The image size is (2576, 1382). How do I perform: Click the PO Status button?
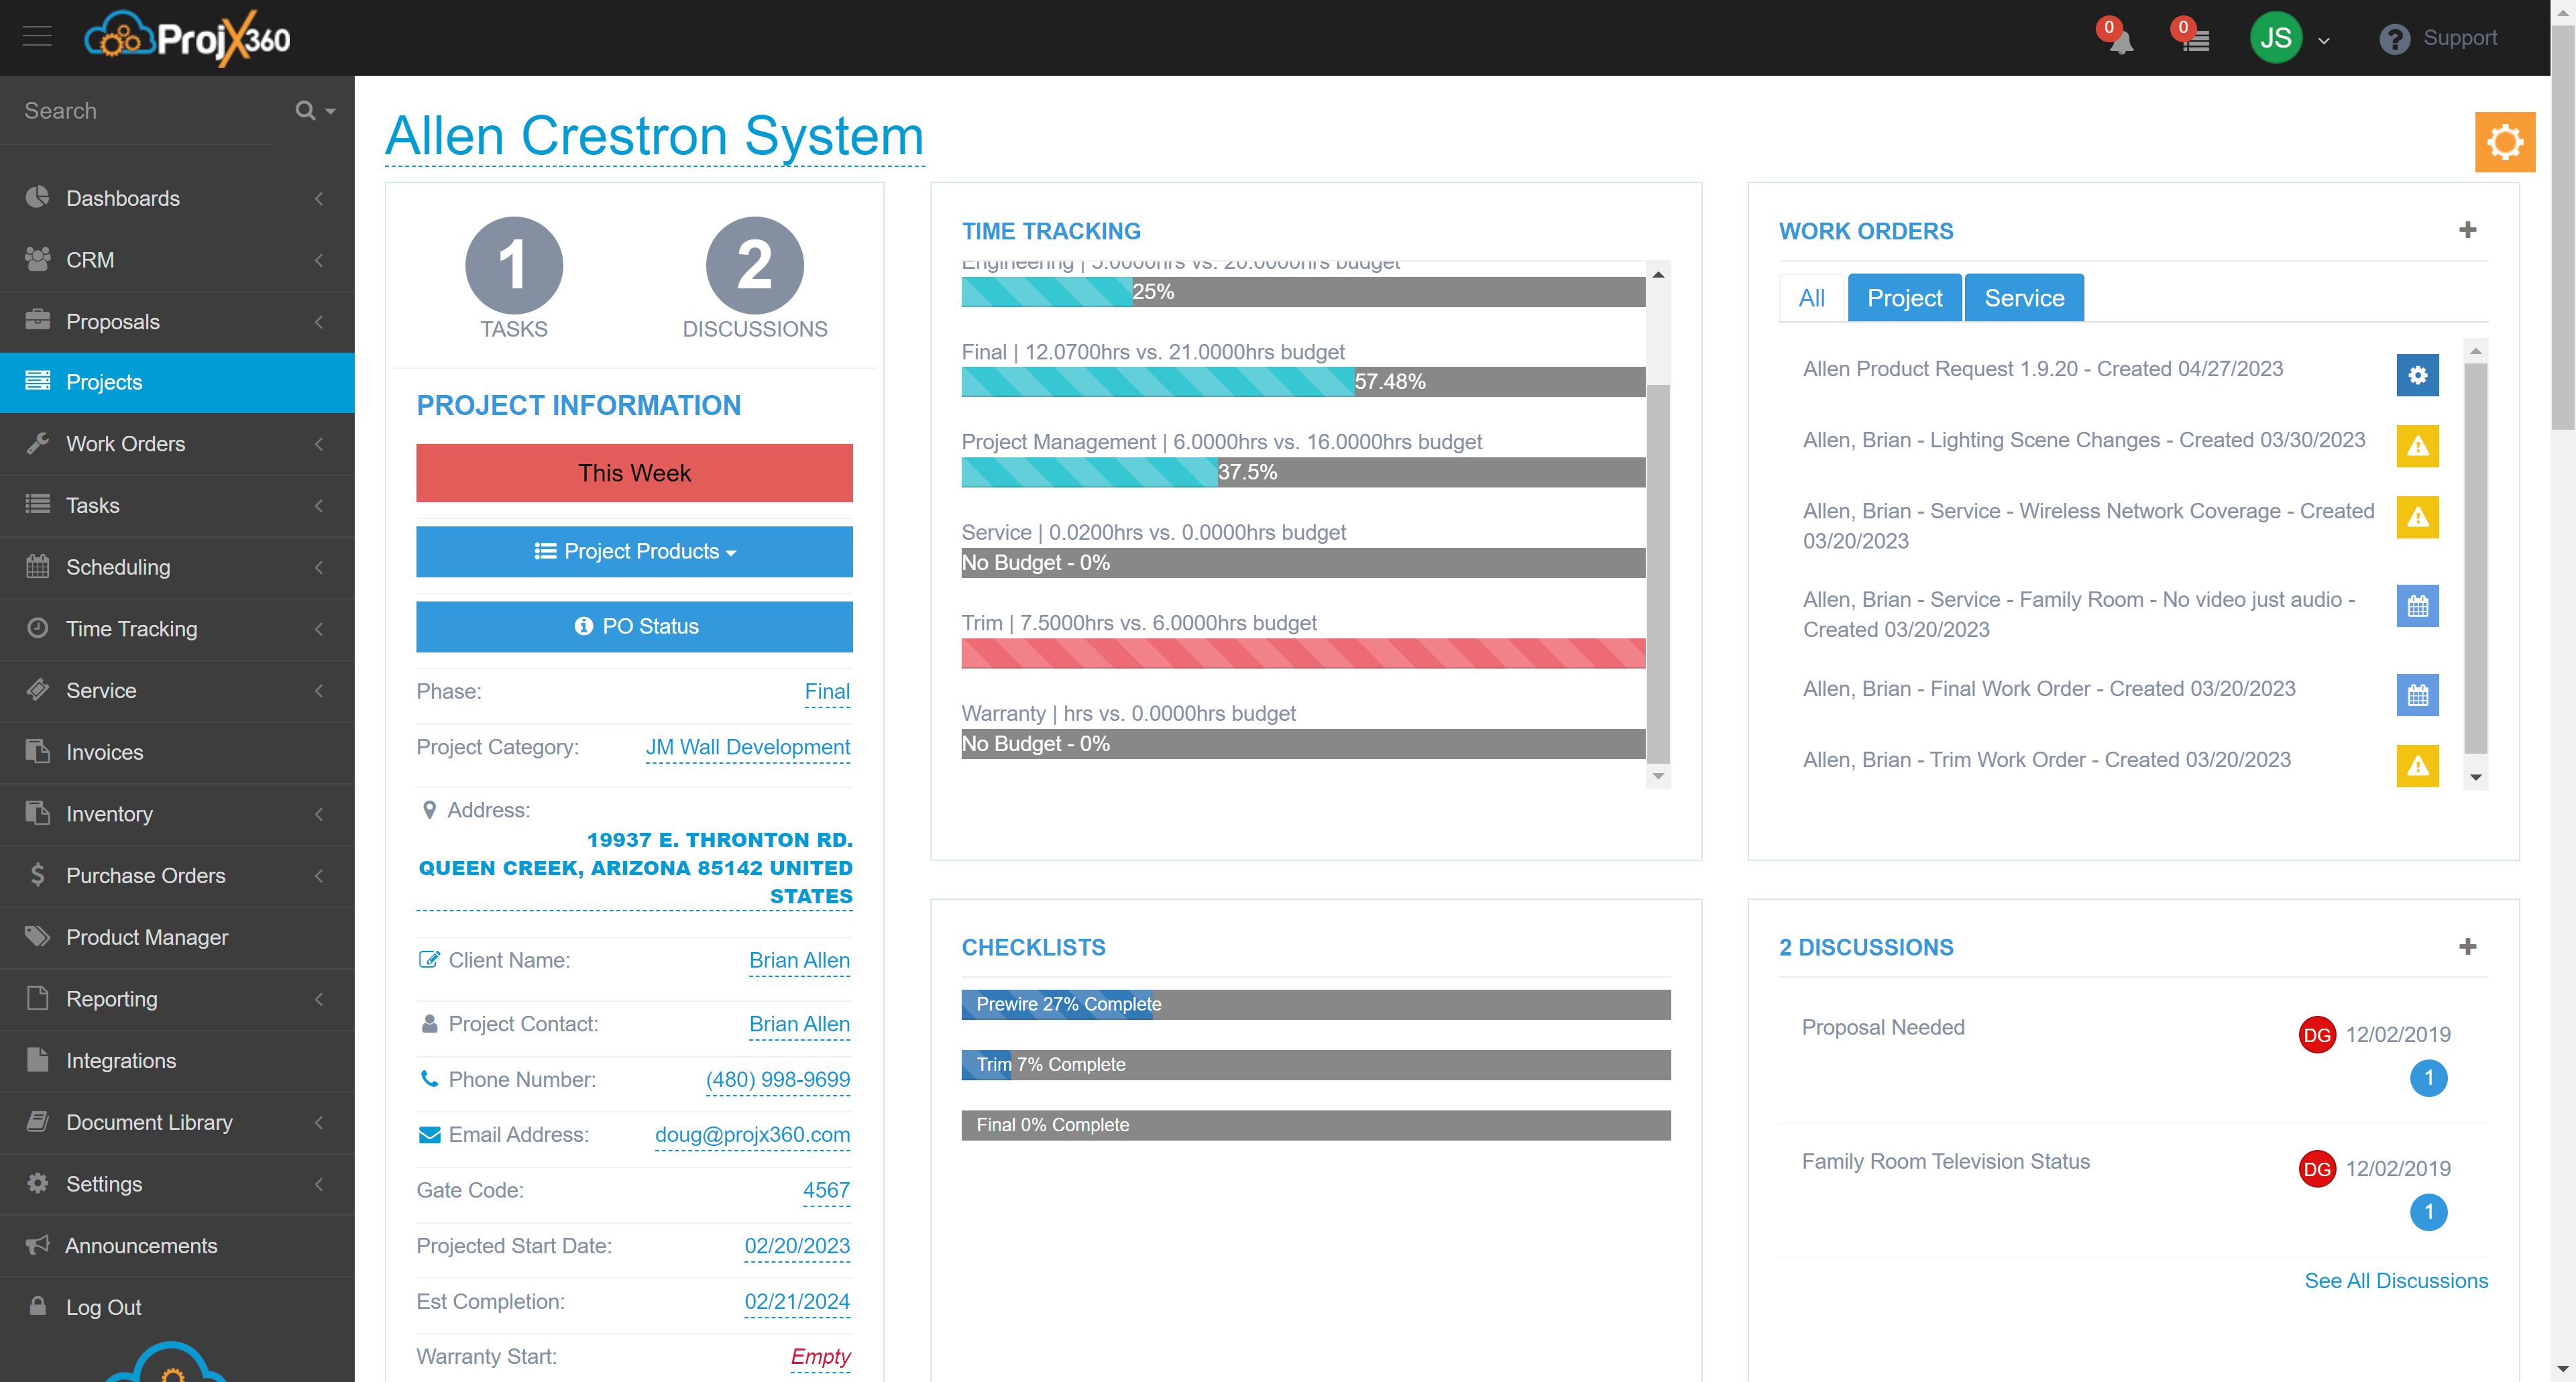(x=634, y=626)
